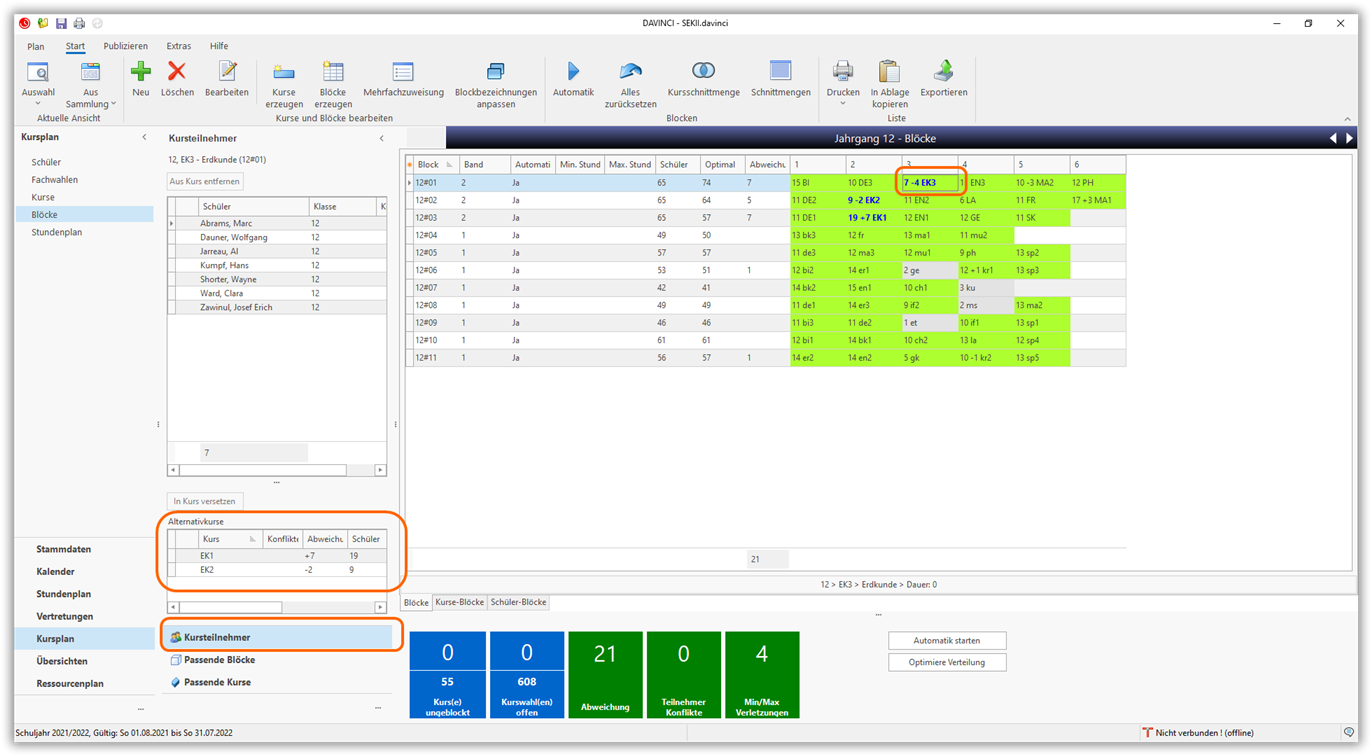Viewport: 1372px width, 756px height.
Task: Select the Passende Blöcke panel
Action: pyautogui.click(x=219, y=660)
